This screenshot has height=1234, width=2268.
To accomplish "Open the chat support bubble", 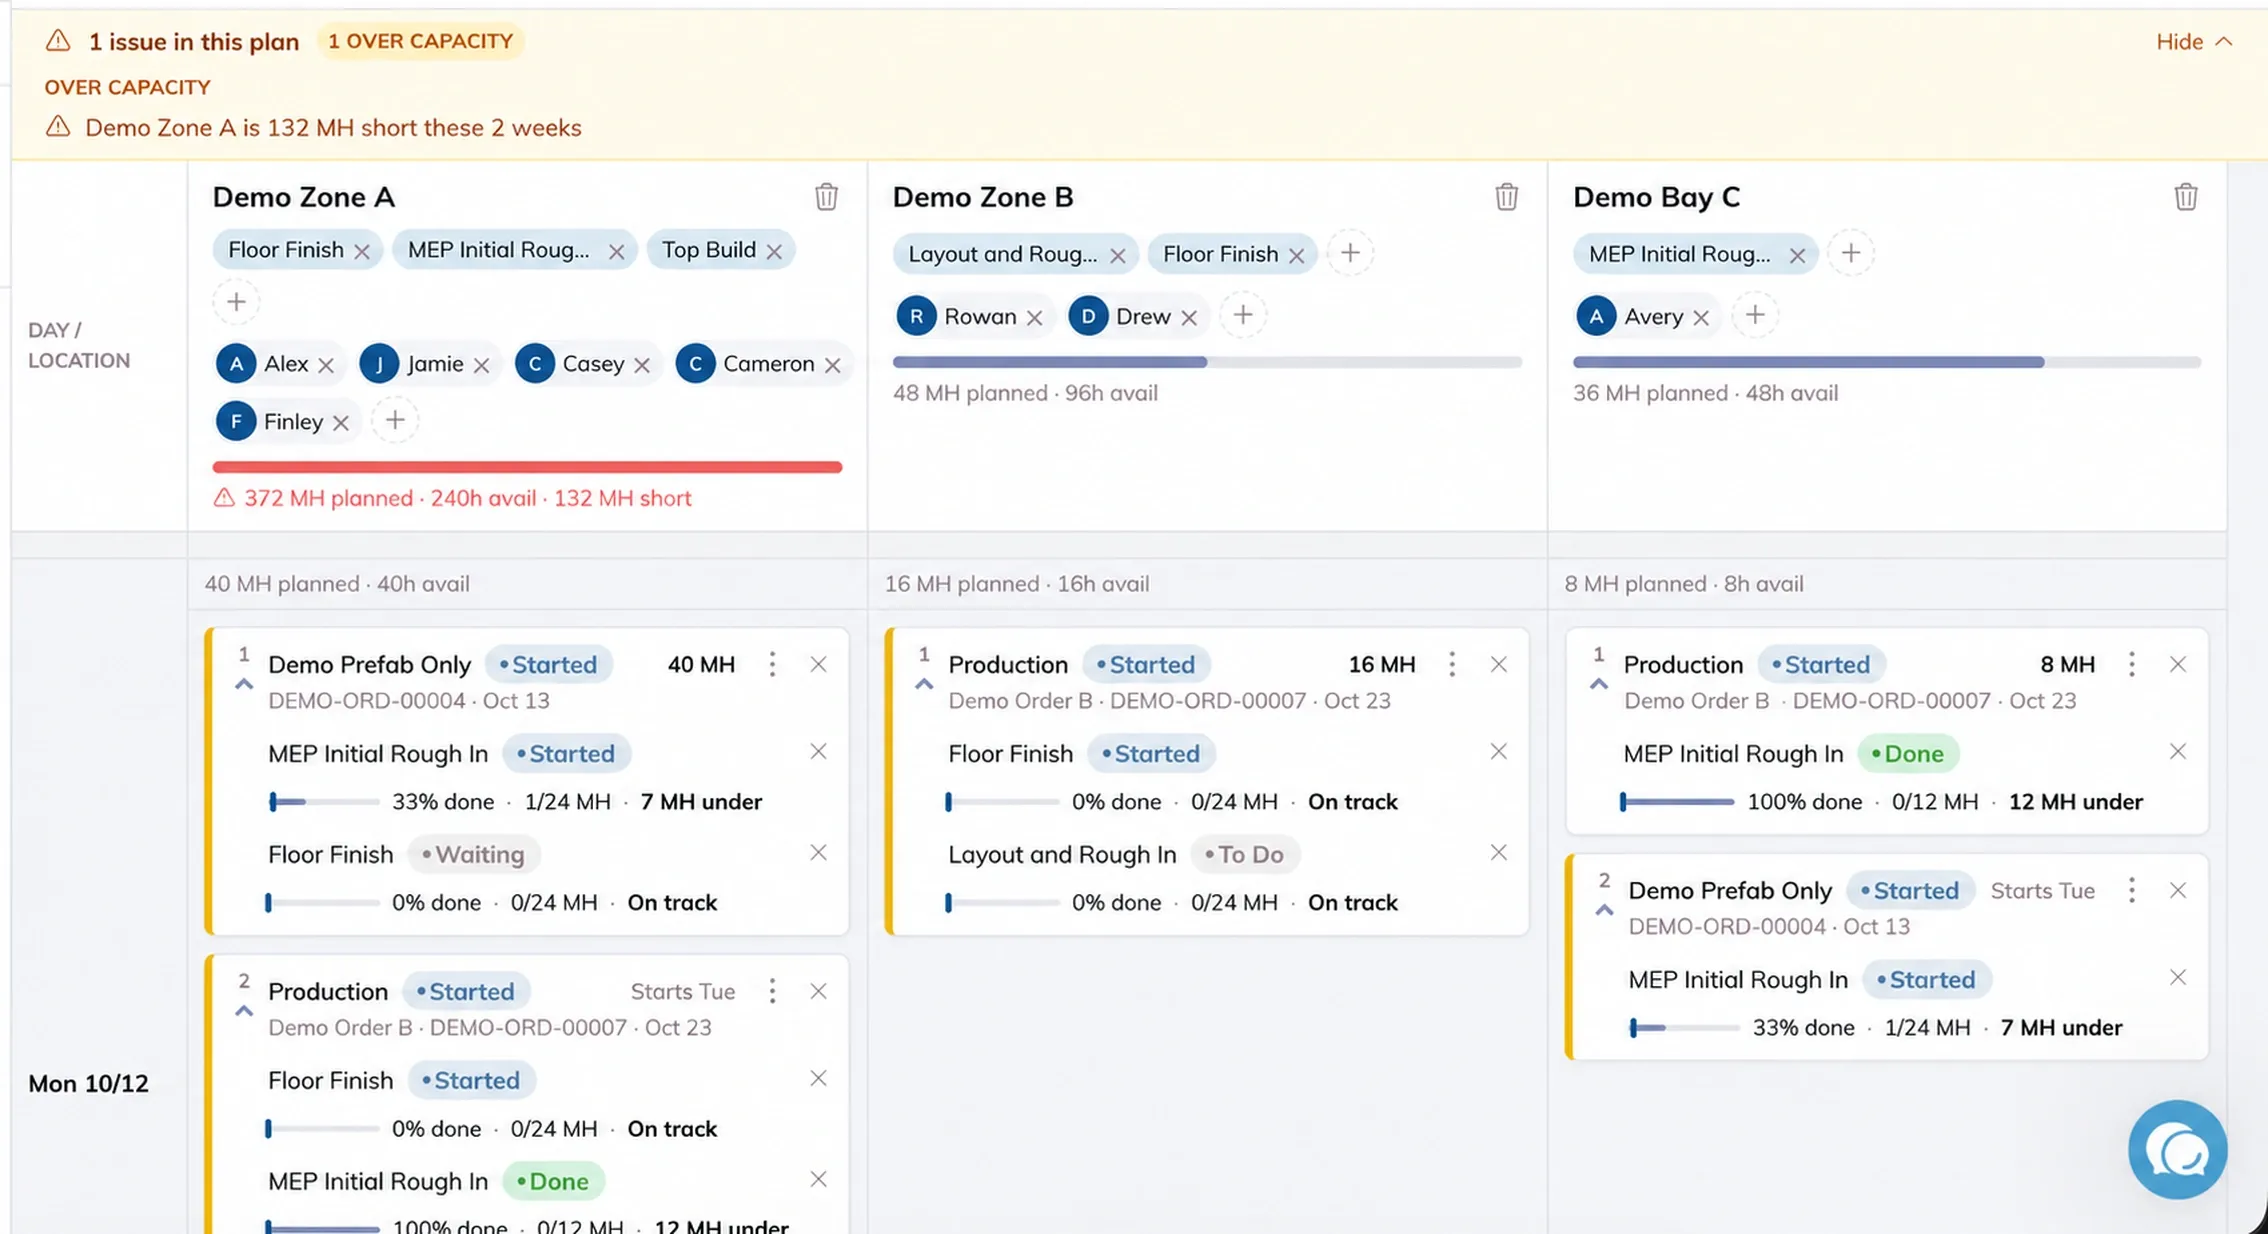I will [x=2177, y=1150].
